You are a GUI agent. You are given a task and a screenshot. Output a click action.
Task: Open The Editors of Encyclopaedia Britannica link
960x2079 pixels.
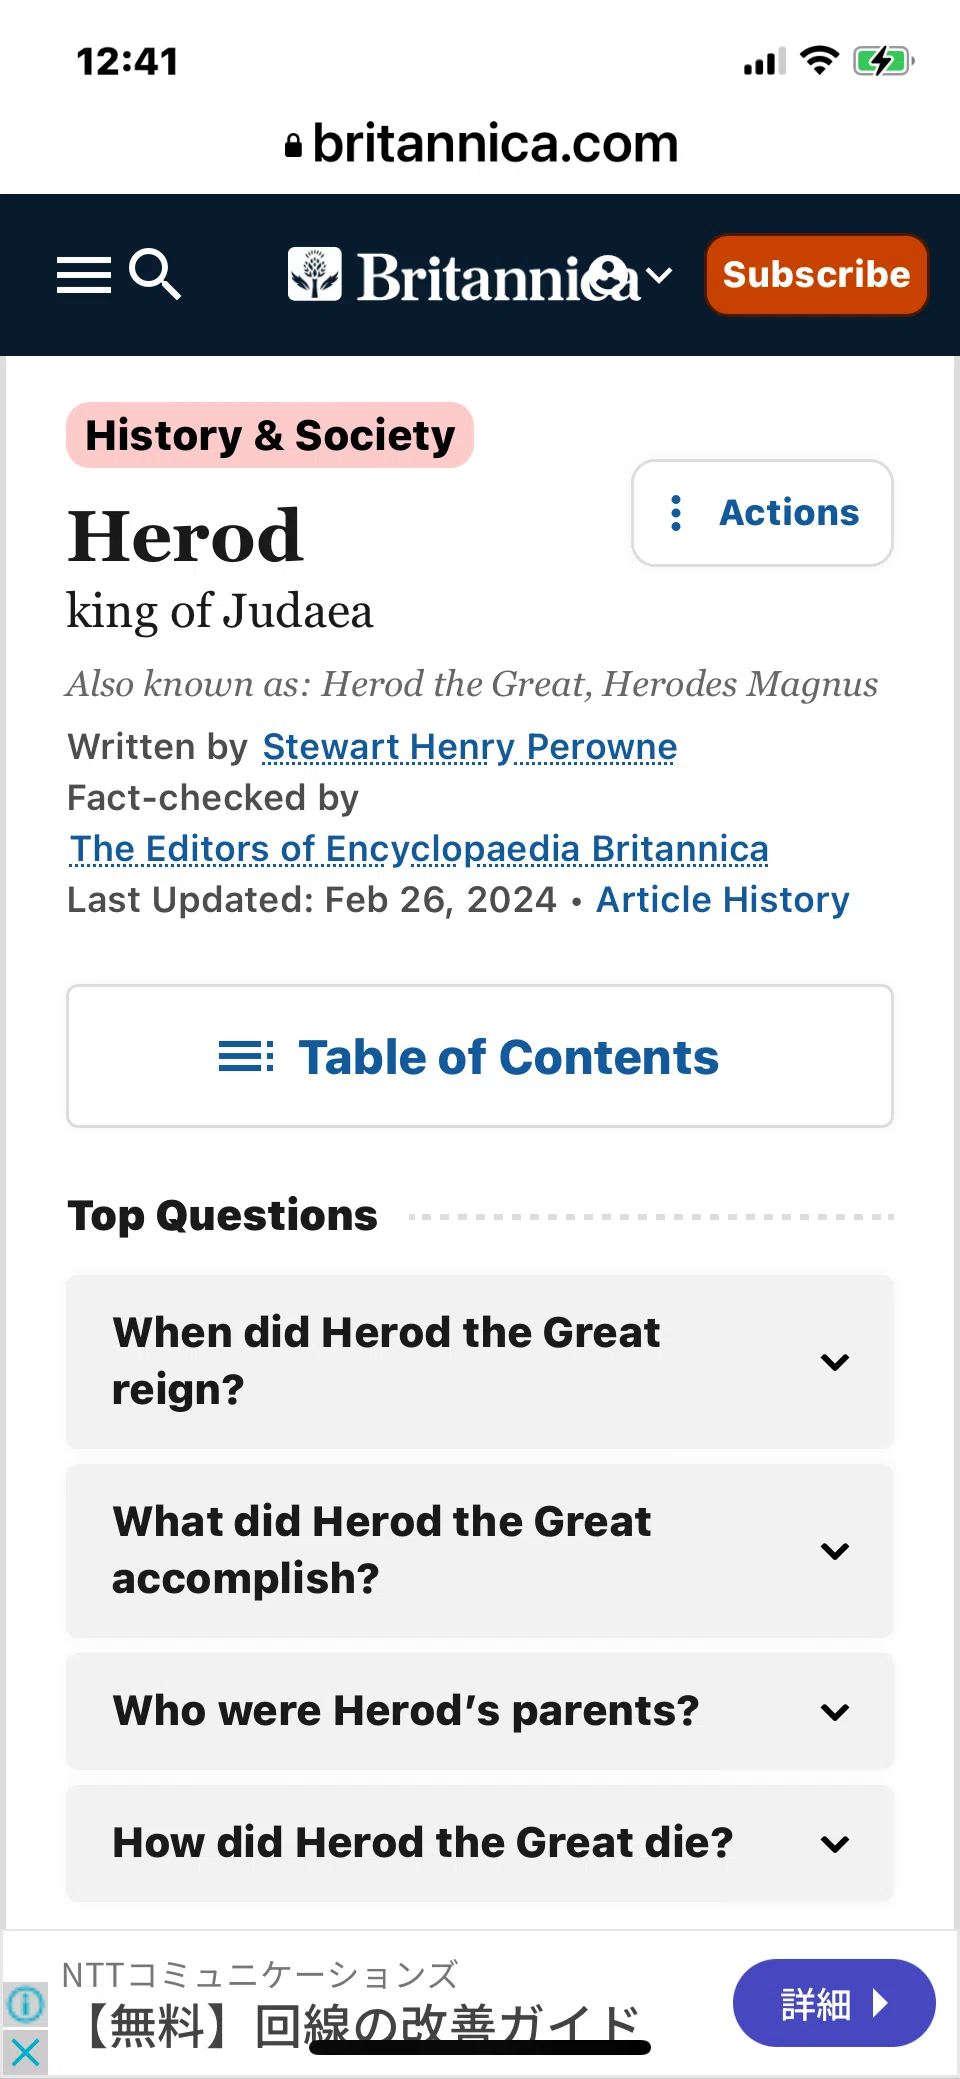pos(419,849)
